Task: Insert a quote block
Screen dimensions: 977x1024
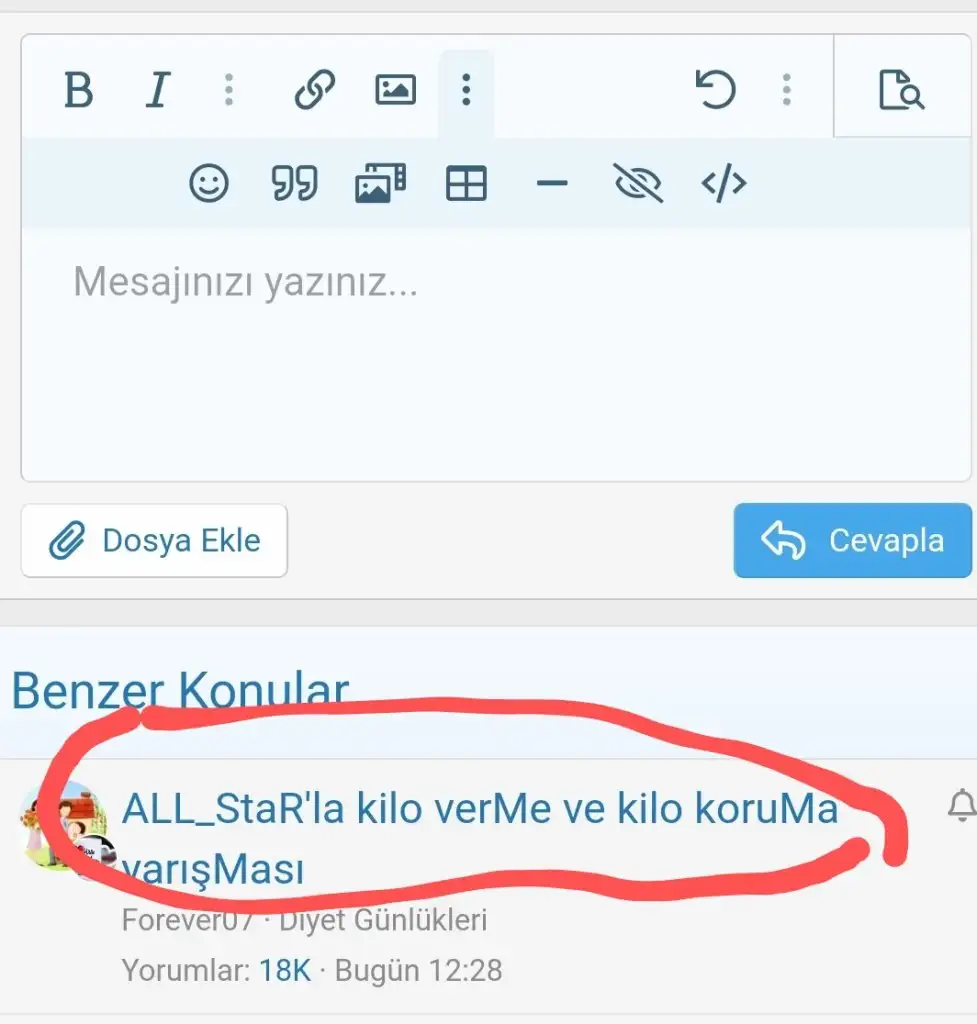Action: [295, 183]
